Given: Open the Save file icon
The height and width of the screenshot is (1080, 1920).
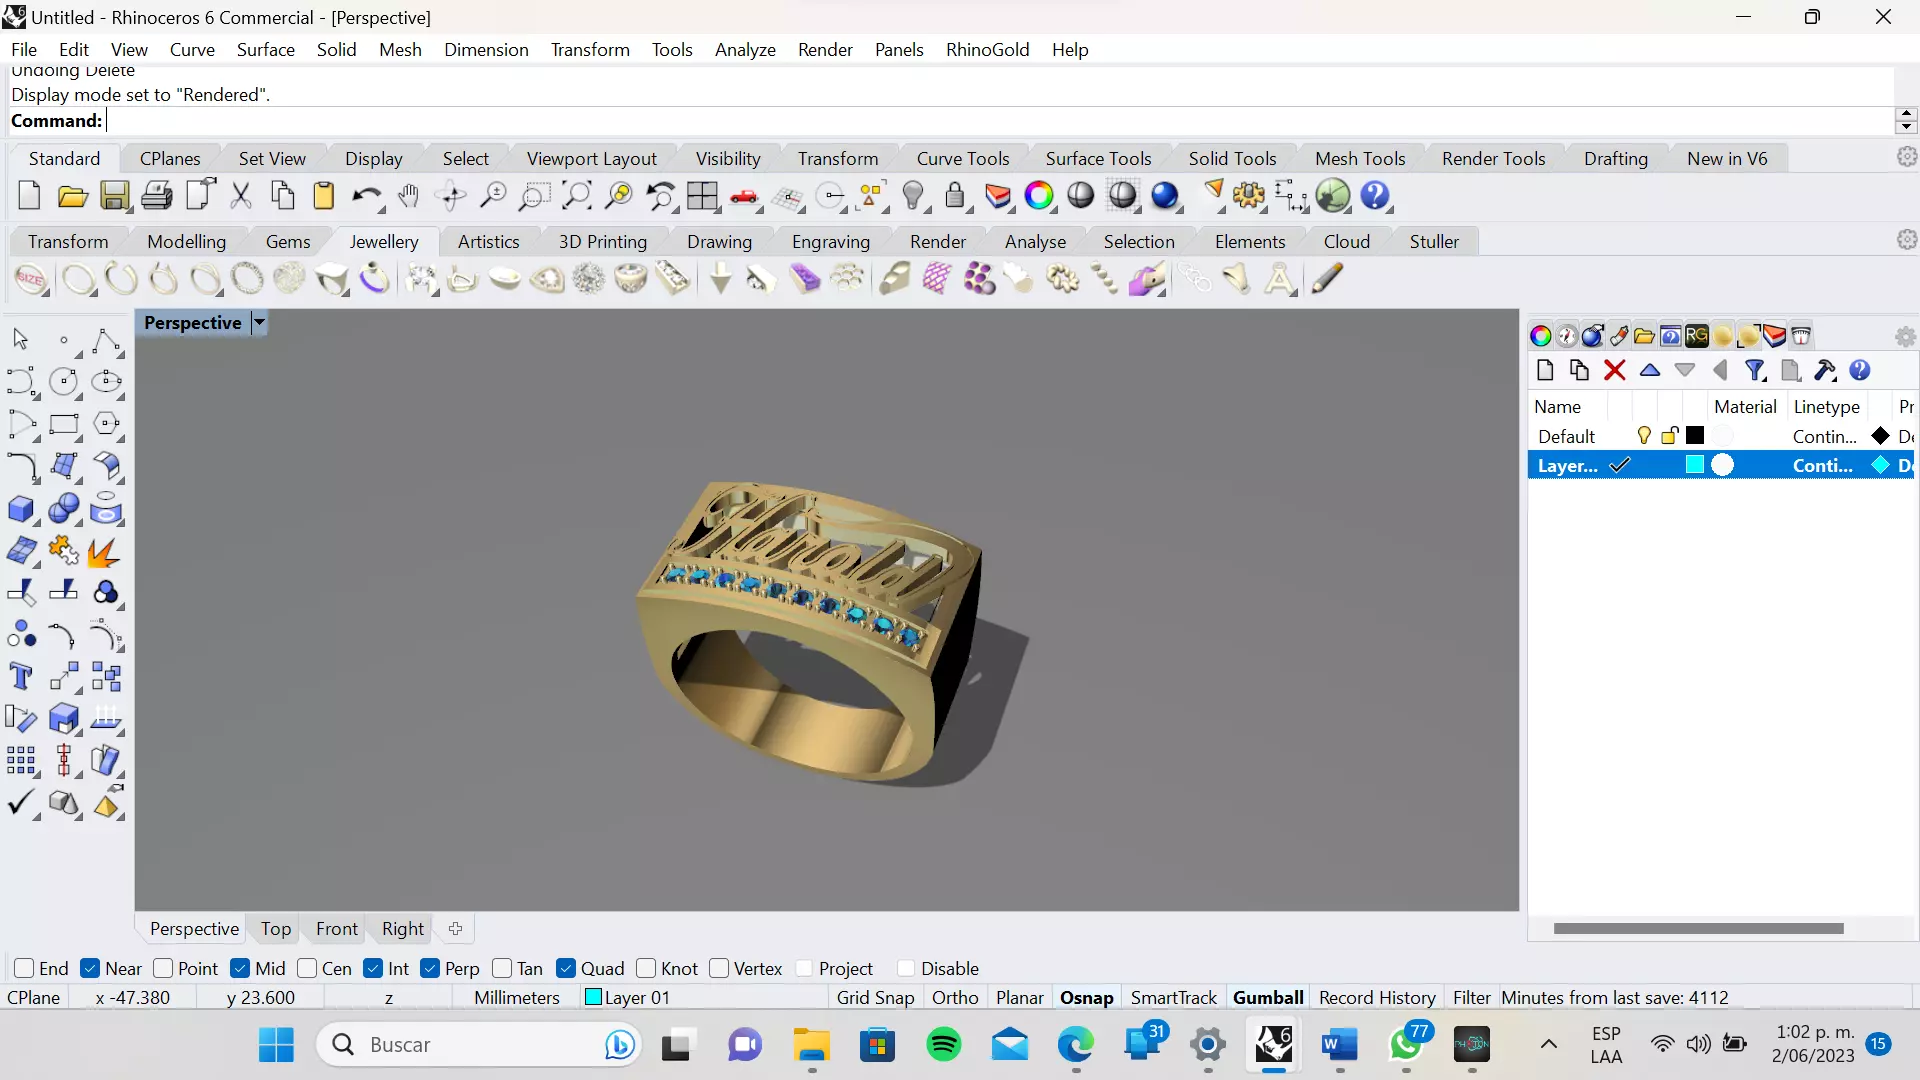Looking at the screenshot, I should click(x=115, y=196).
